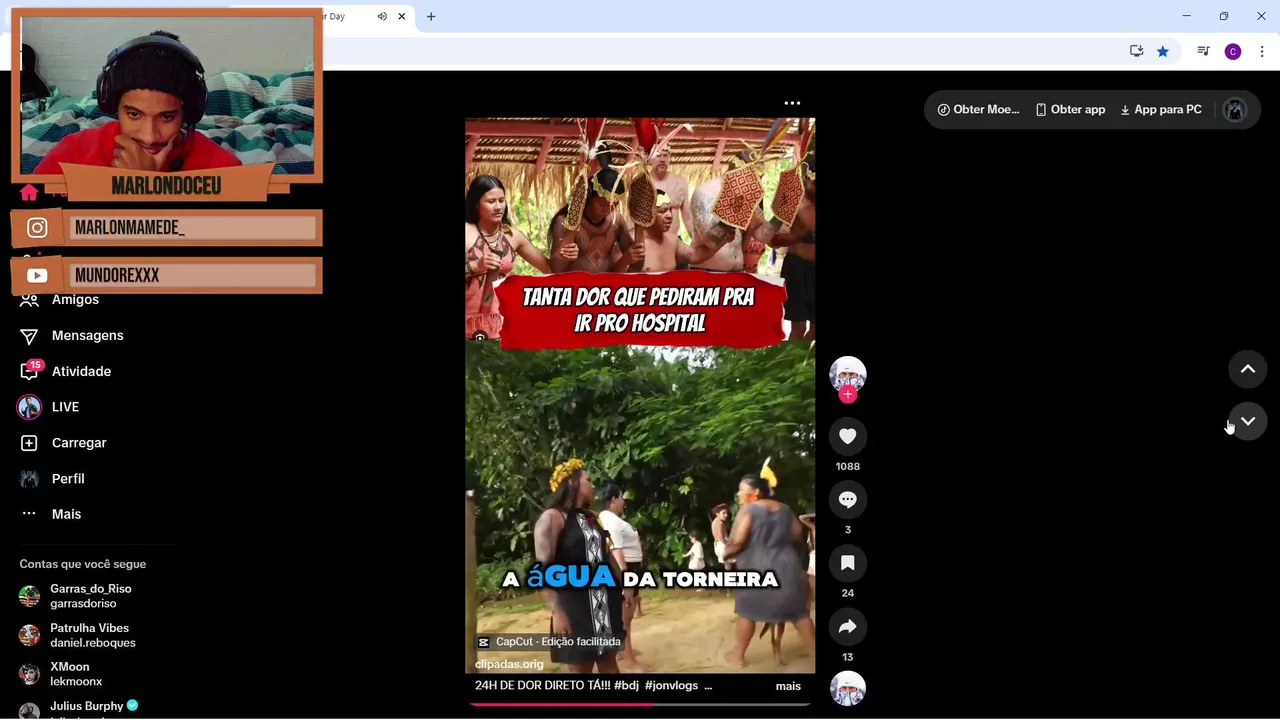The width and height of the screenshot is (1280, 720).
Task: Click the #bdj hashtag in caption
Action: tap(627, 686)
